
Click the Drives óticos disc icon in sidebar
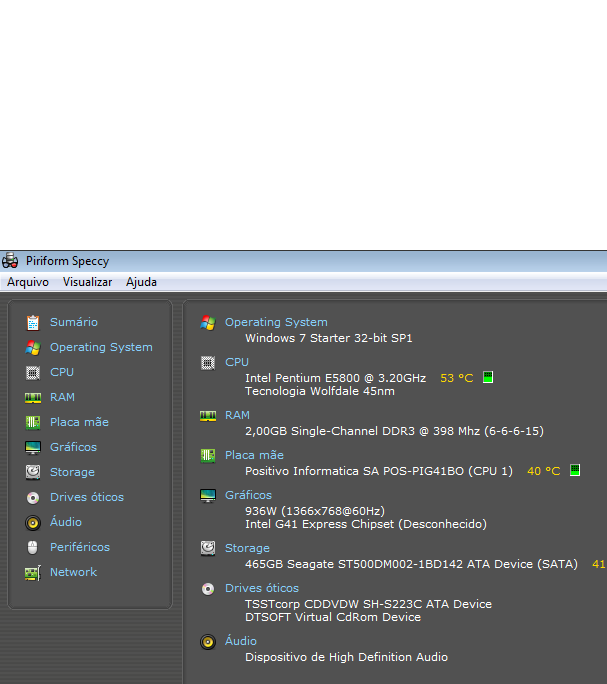coord(33,498)
